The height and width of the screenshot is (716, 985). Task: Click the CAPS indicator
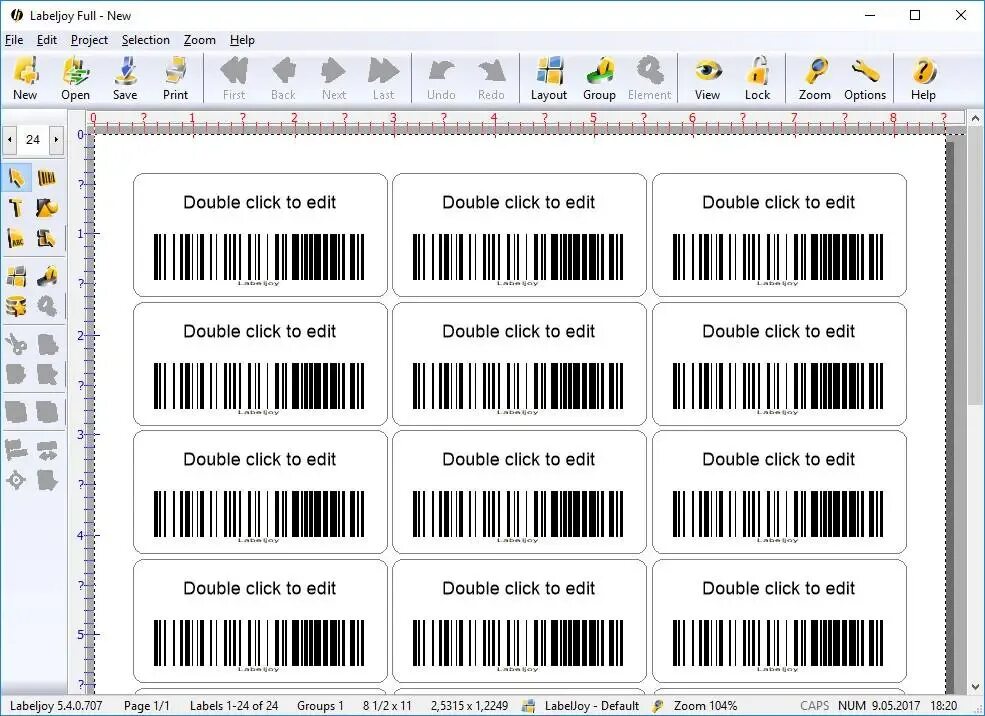(815, 705)
